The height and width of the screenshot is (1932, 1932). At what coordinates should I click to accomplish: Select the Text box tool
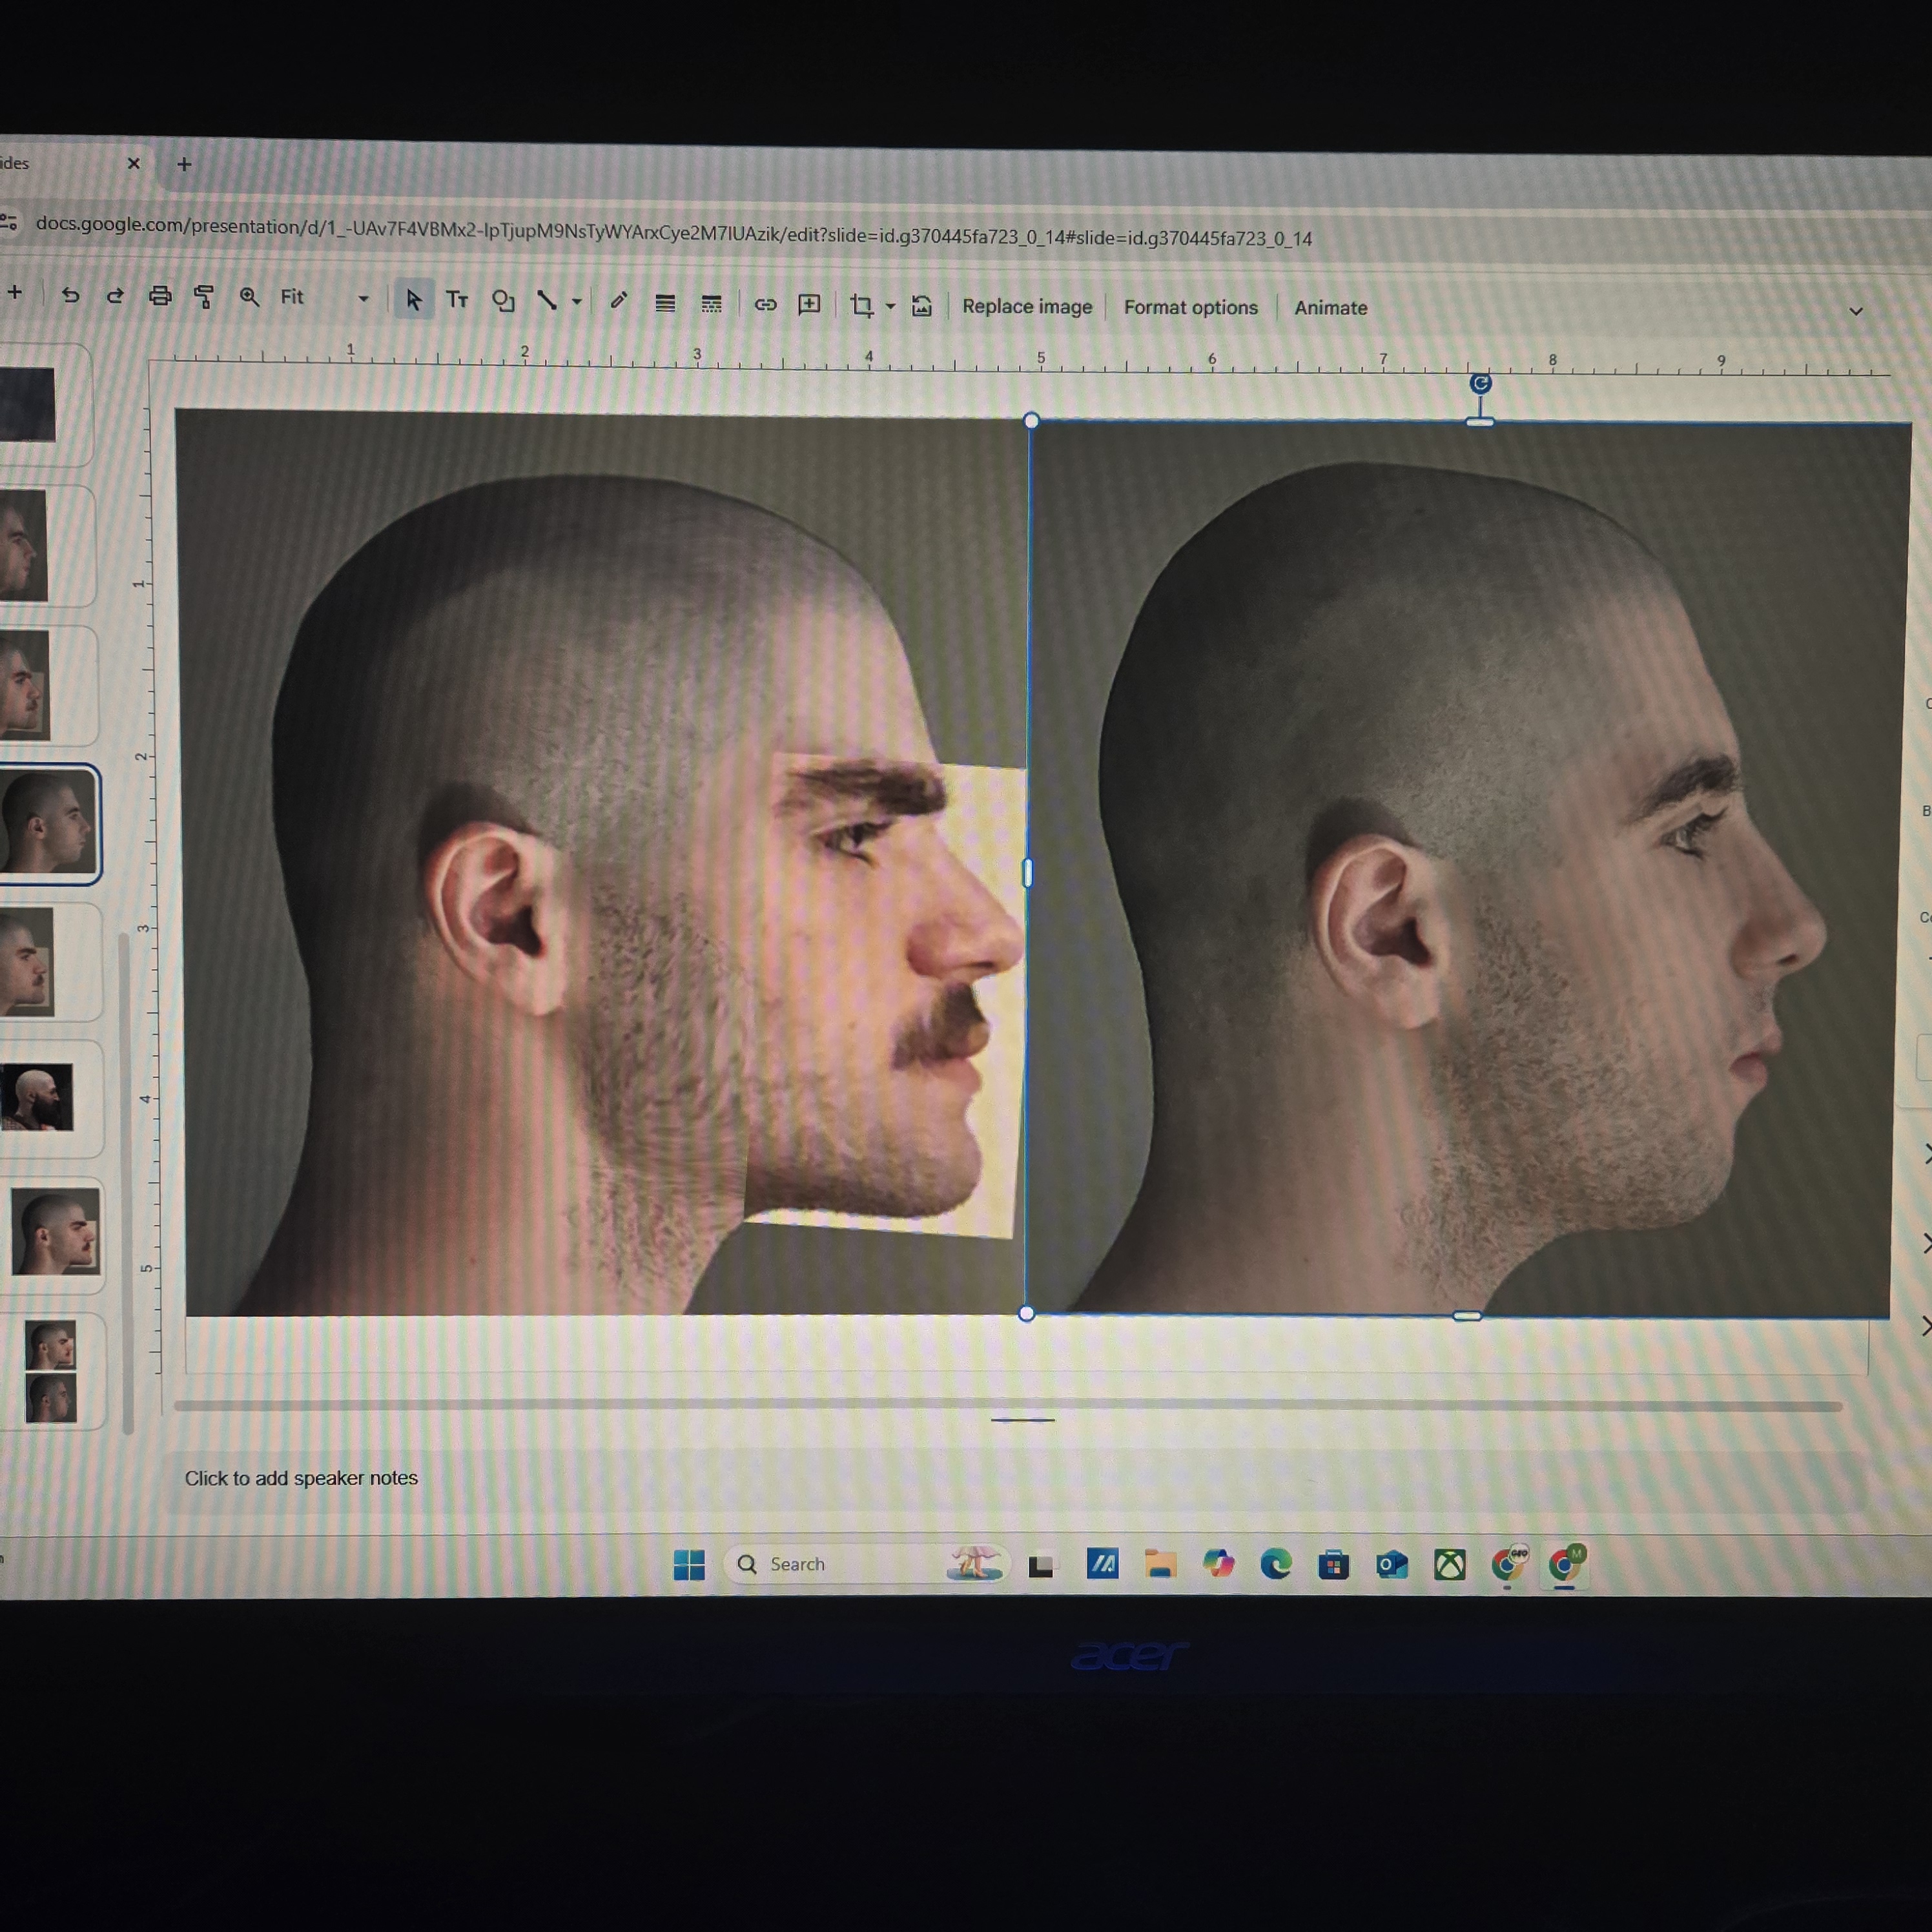pyautogui.click(x=457, y=299)
